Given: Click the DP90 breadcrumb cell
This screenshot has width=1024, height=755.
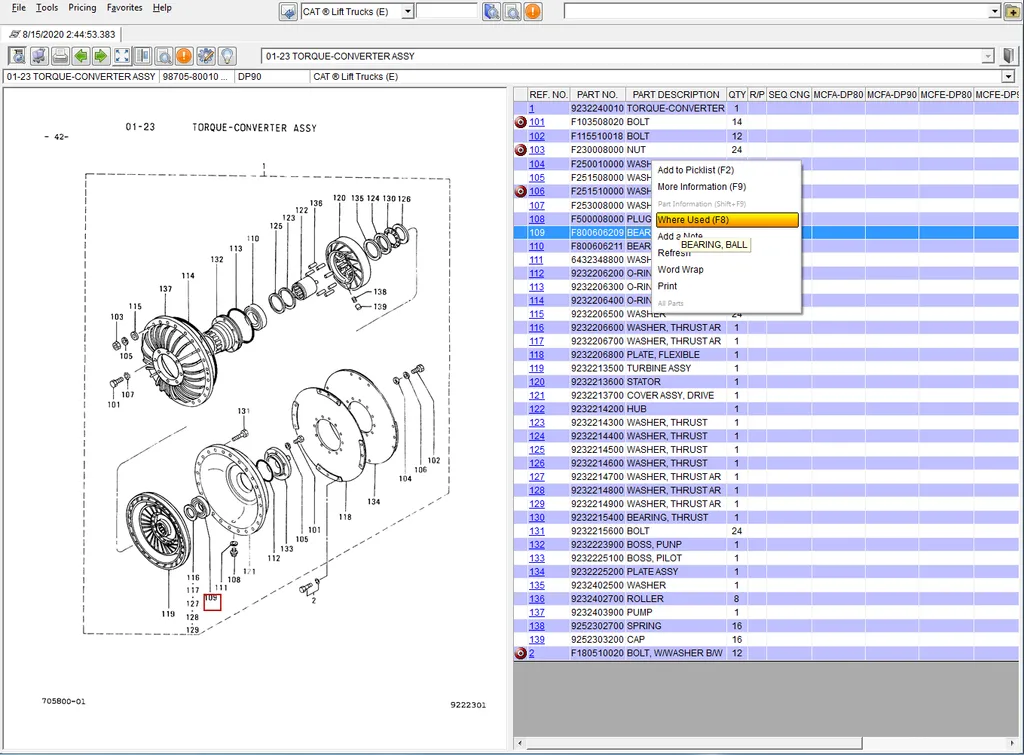Looking at the screenshot, I should (271, 76).
